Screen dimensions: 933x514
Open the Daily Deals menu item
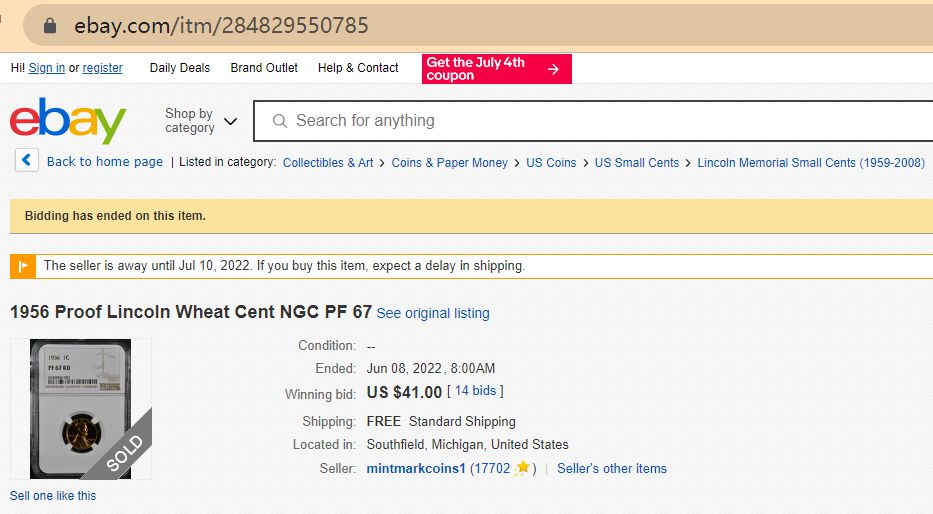pyautogui.click(x=180, y=68)
